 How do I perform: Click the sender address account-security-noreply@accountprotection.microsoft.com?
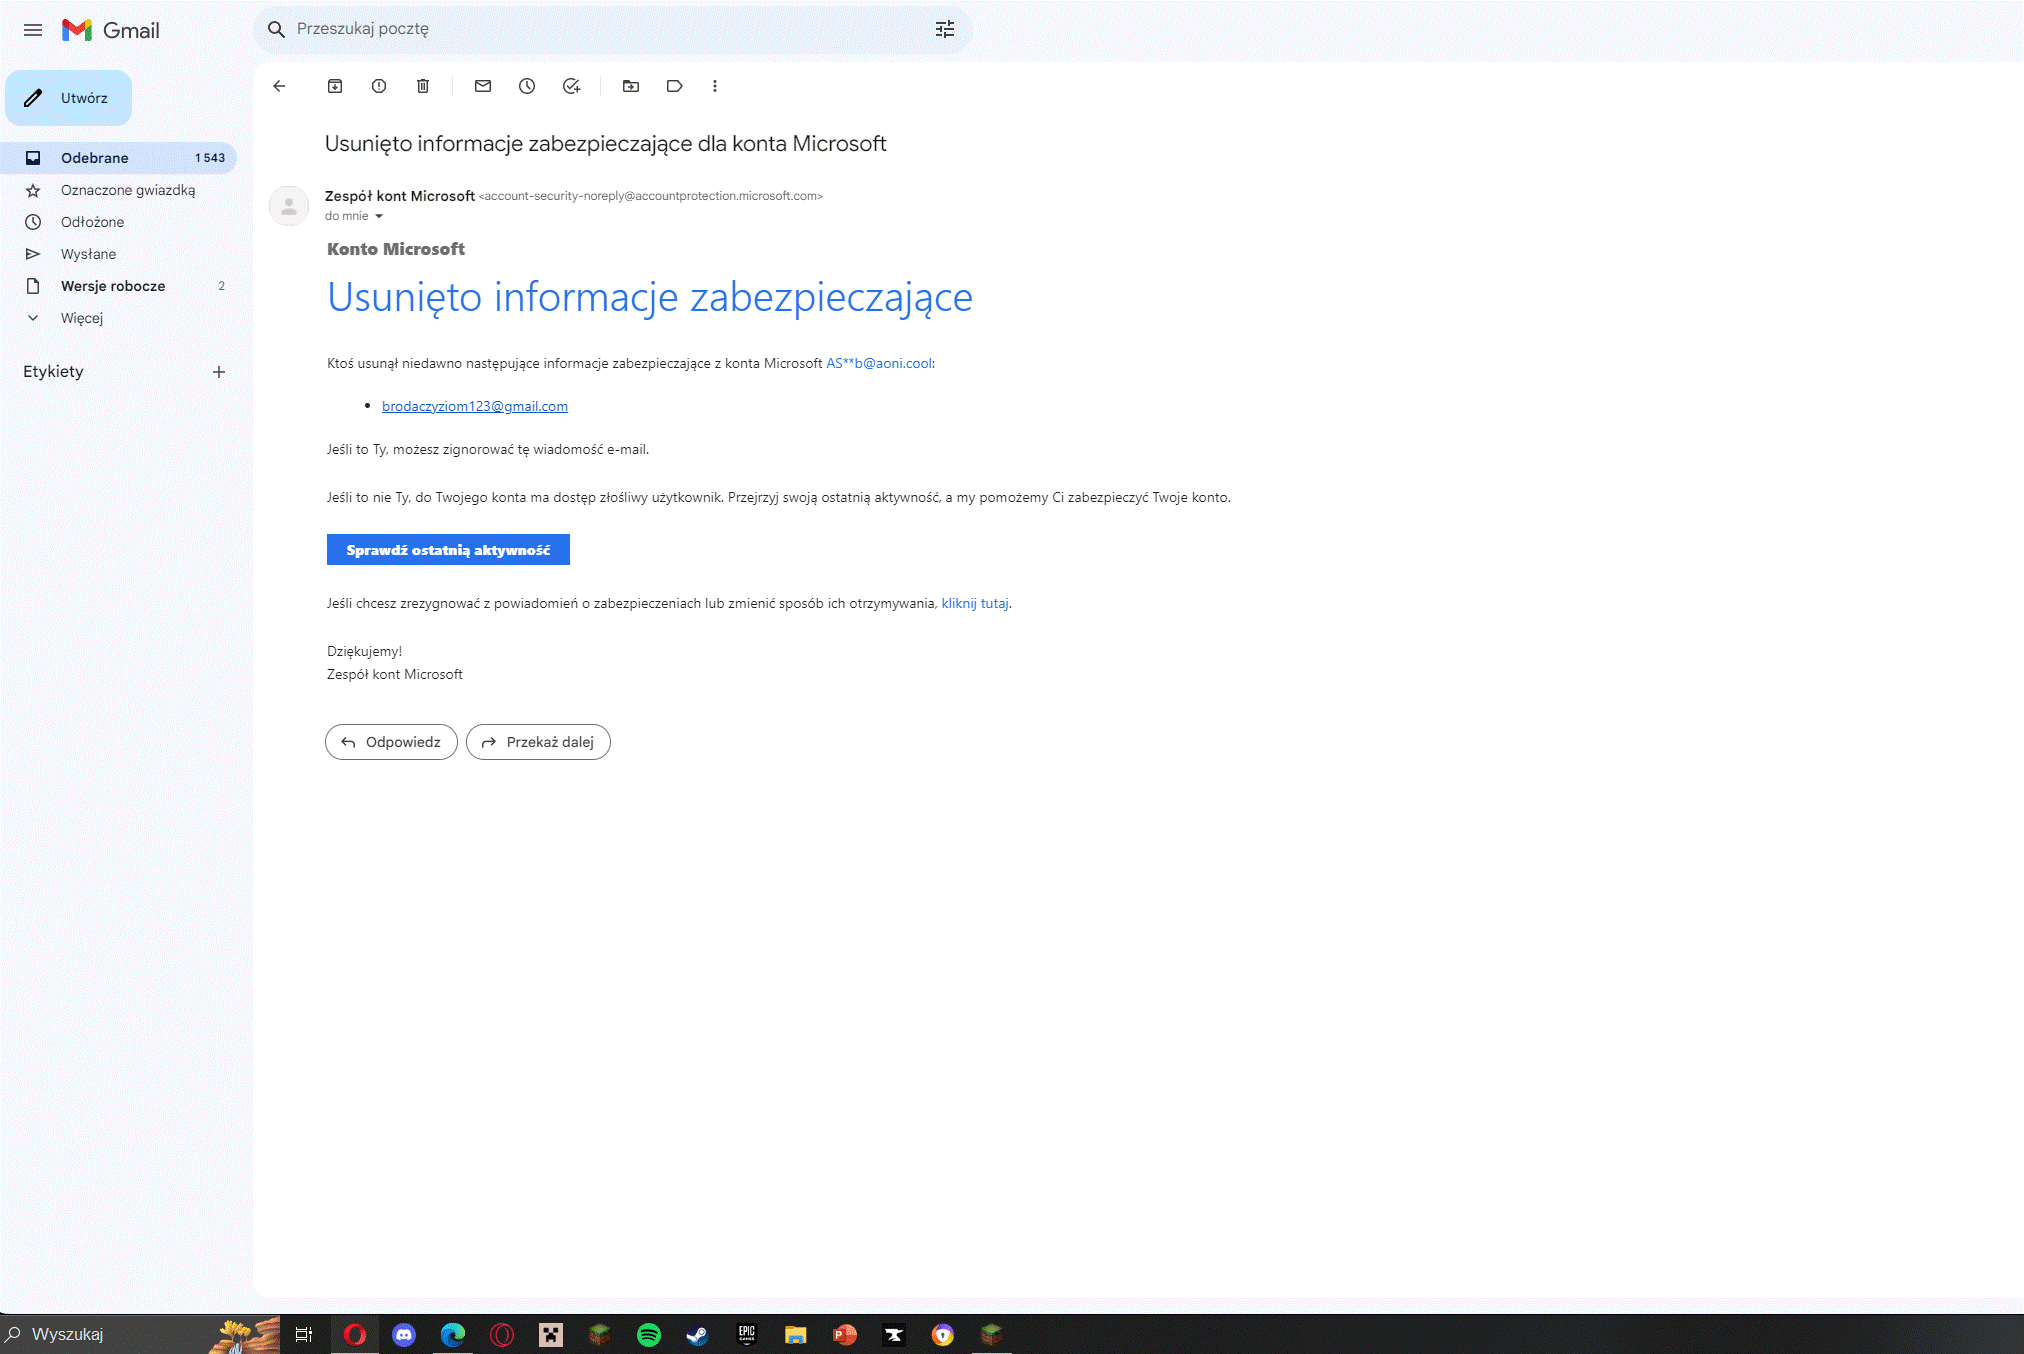[x=651, y=196]
